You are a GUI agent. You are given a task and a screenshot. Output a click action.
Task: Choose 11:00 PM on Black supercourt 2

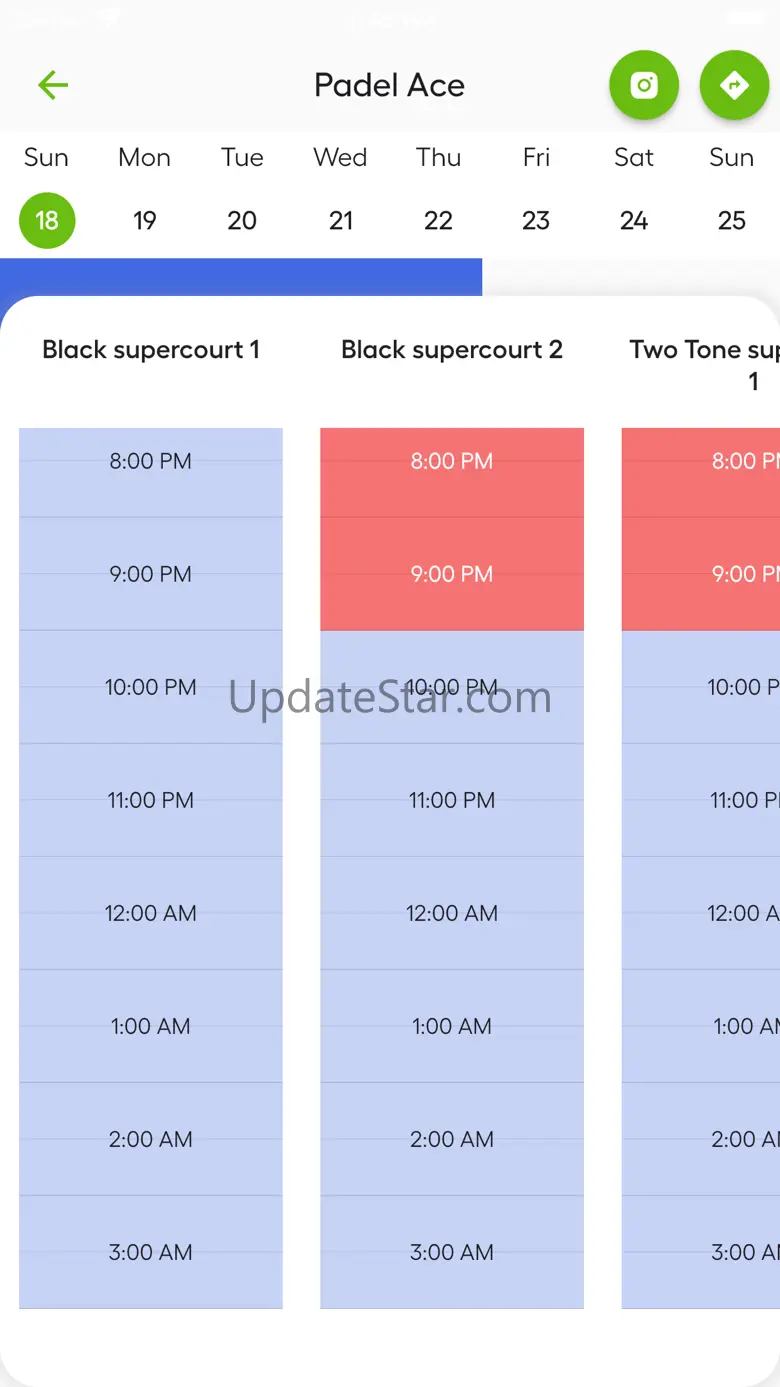point(452,801)
